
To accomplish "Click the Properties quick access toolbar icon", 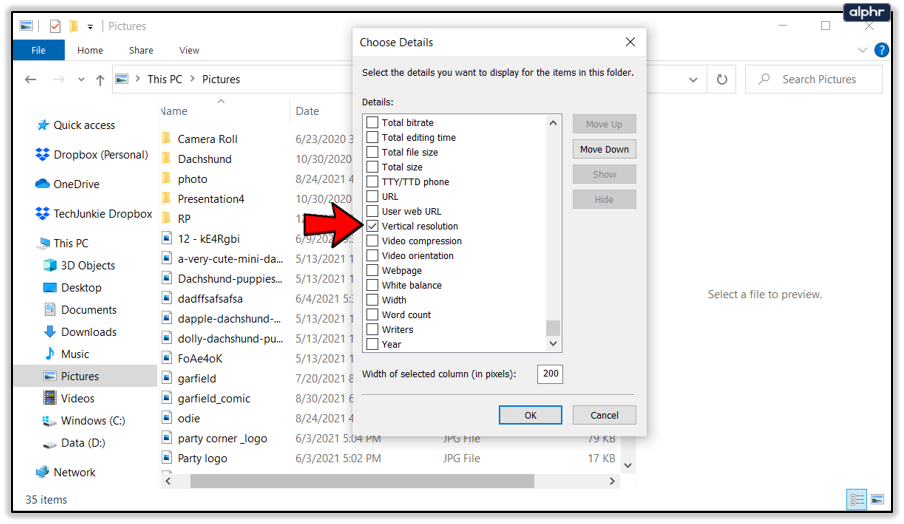I will 55,26.
